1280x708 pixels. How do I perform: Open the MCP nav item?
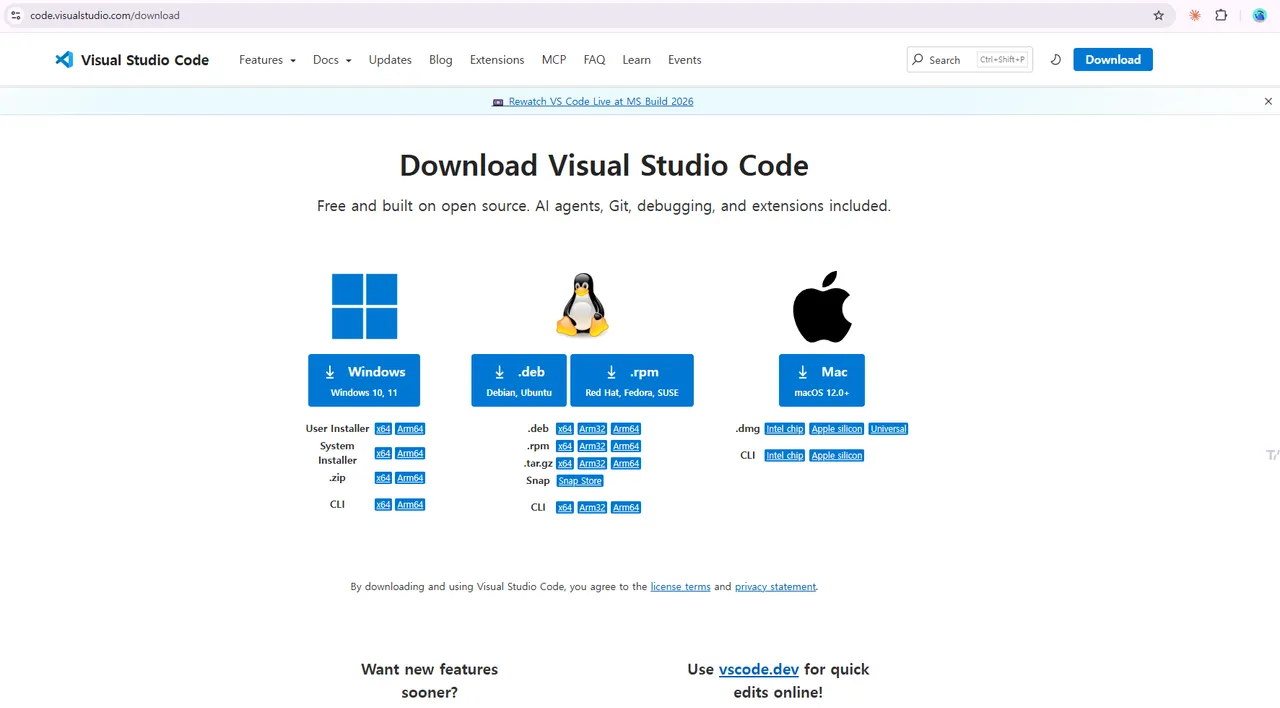click(x=554, y=60)
